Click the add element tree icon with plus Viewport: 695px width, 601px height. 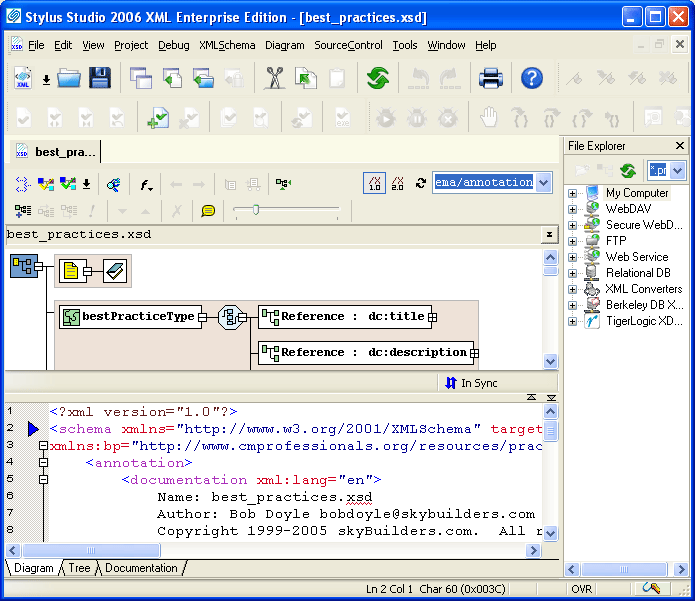pos(22,211)
